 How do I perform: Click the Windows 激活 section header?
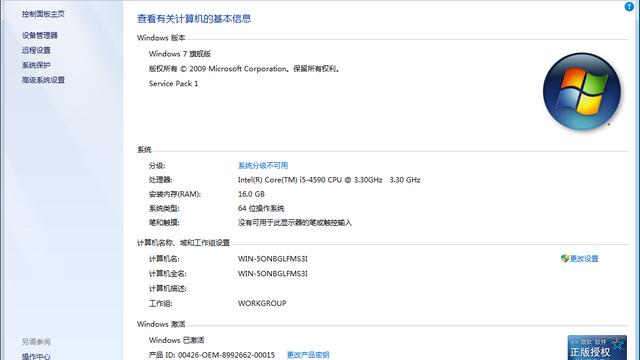click(x=161, y=324)
